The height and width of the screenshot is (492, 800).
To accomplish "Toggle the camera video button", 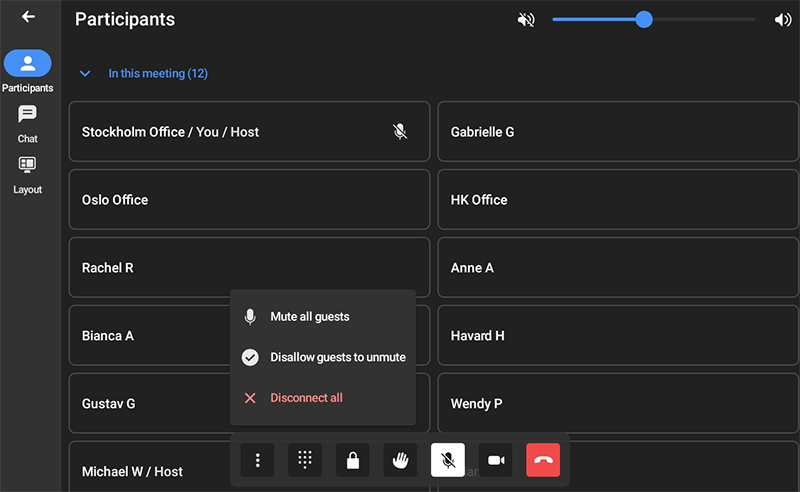I will [495, 460].
